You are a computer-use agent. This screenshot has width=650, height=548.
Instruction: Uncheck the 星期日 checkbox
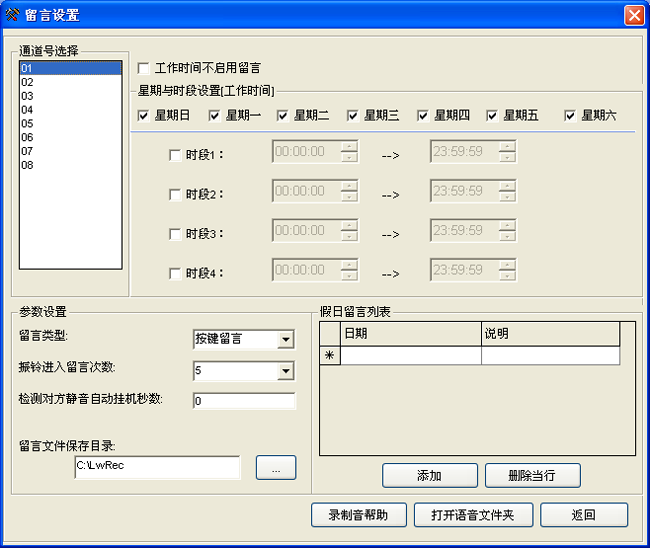[144, 116]
